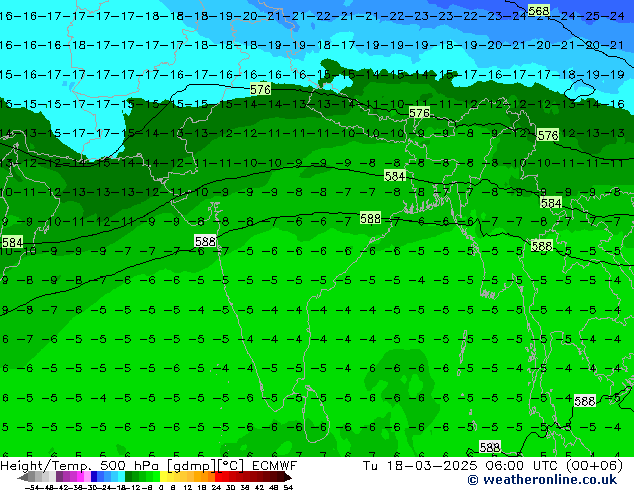Click the dark maroon arrow end of colorbar
Image resolution: width=634 pixels, height=490 pixels.
pos(288,477)
